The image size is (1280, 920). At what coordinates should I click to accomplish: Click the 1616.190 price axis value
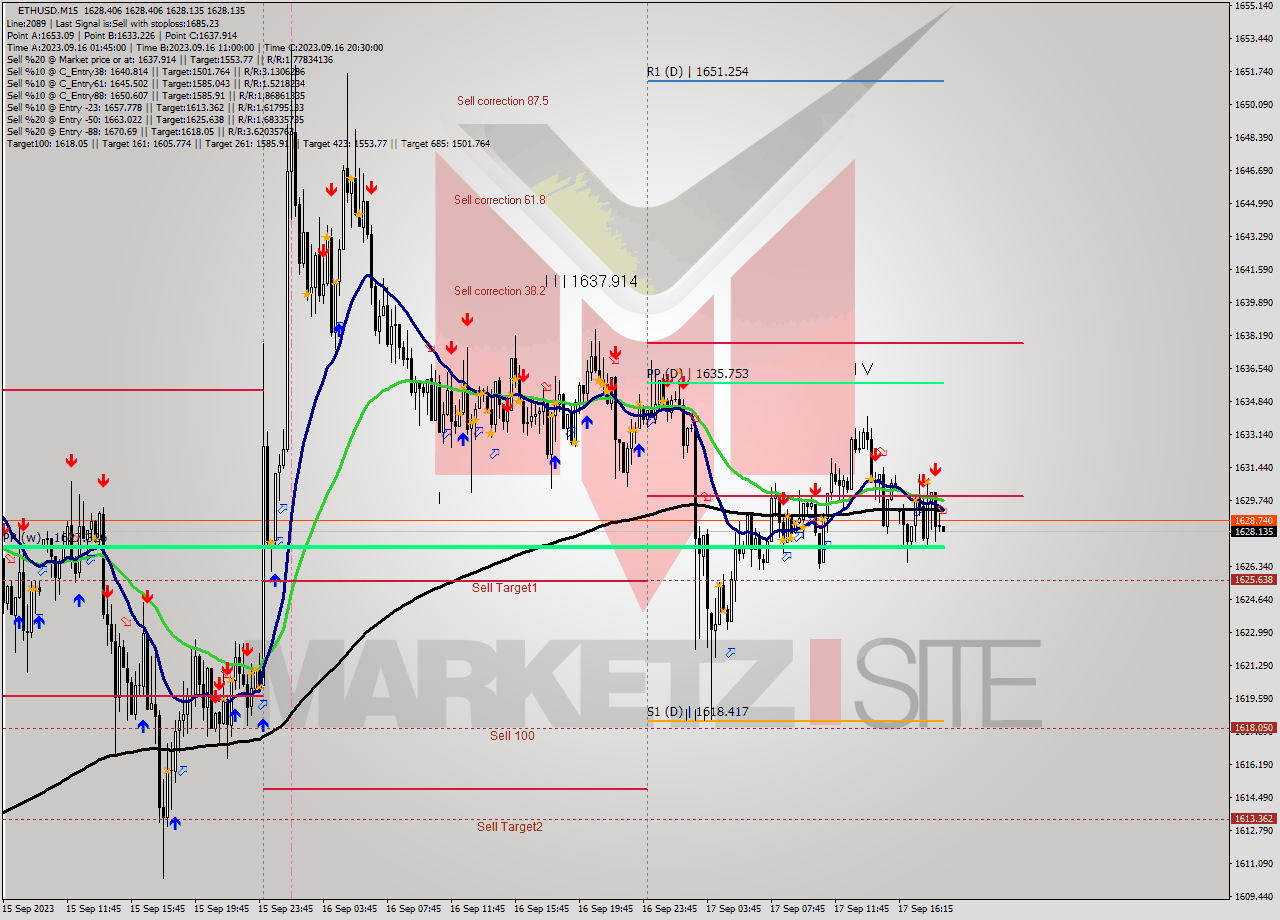[1253, 765]
